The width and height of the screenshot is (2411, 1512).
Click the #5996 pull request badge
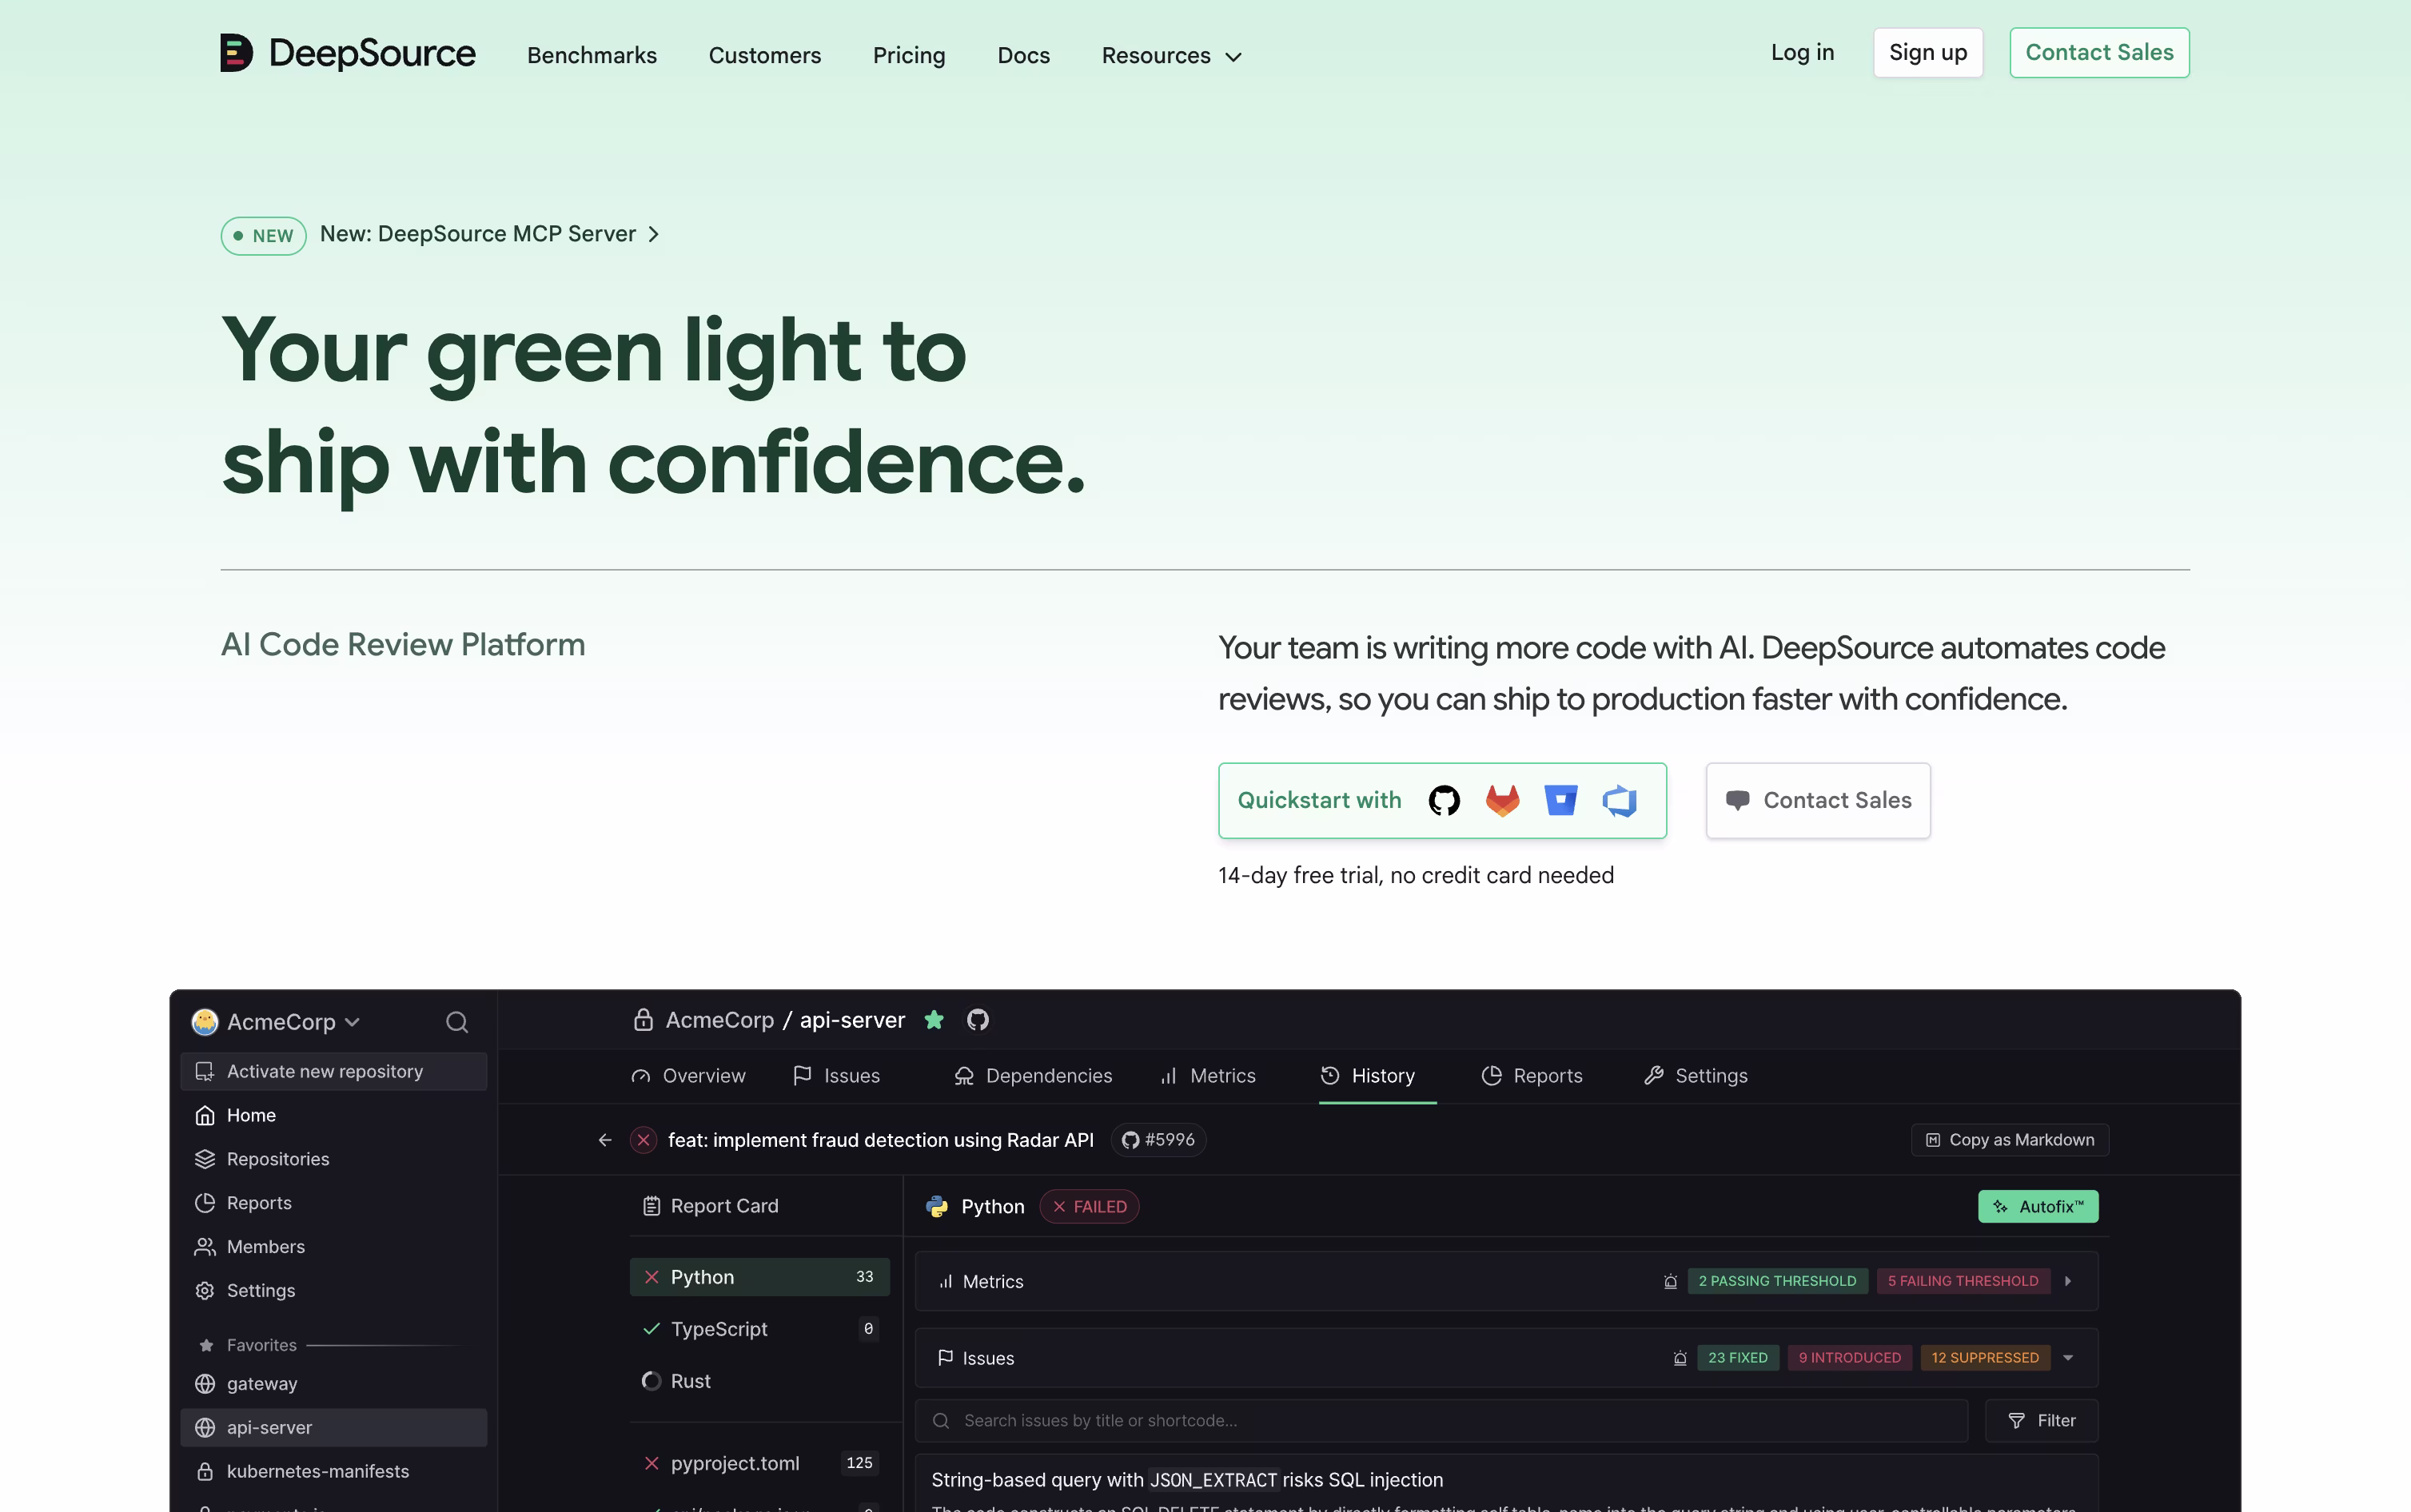(1158, 1140)
